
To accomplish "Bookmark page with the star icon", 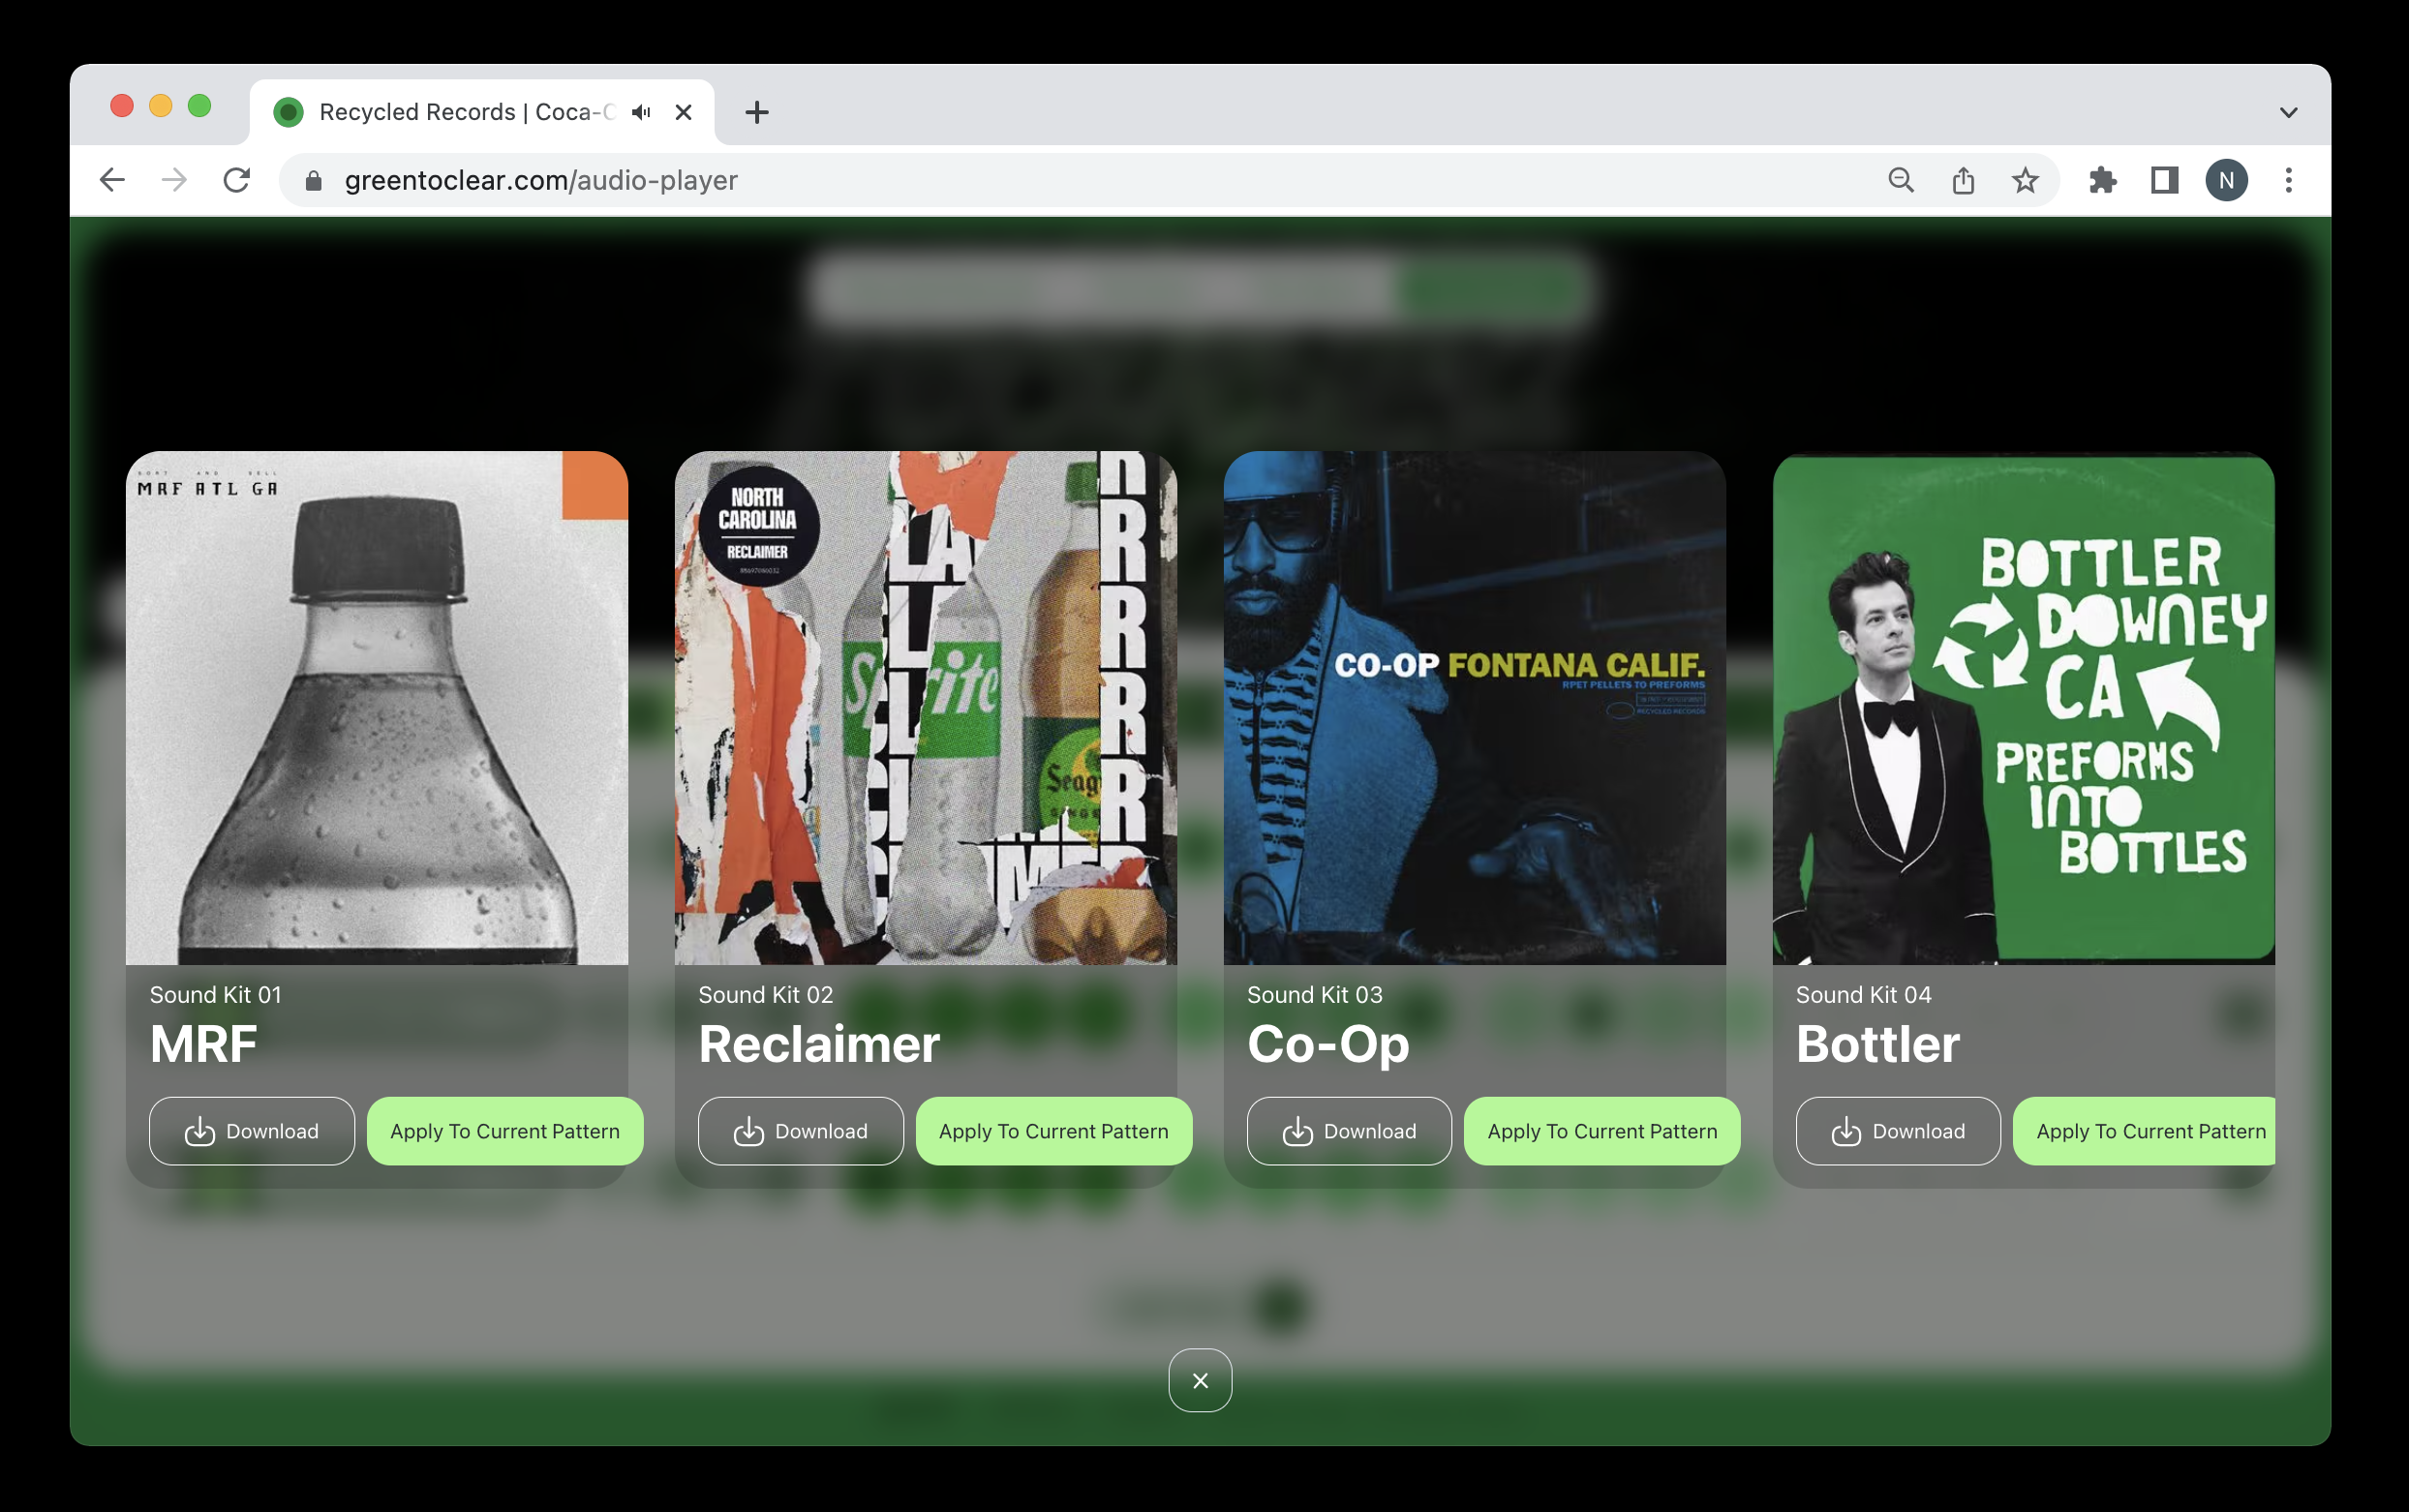I will click(2024, 180).
